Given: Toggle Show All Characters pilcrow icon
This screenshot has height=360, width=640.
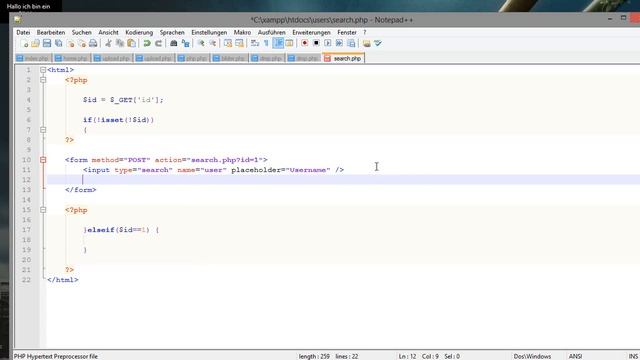Looking at the screenshot, I should 266,43.
